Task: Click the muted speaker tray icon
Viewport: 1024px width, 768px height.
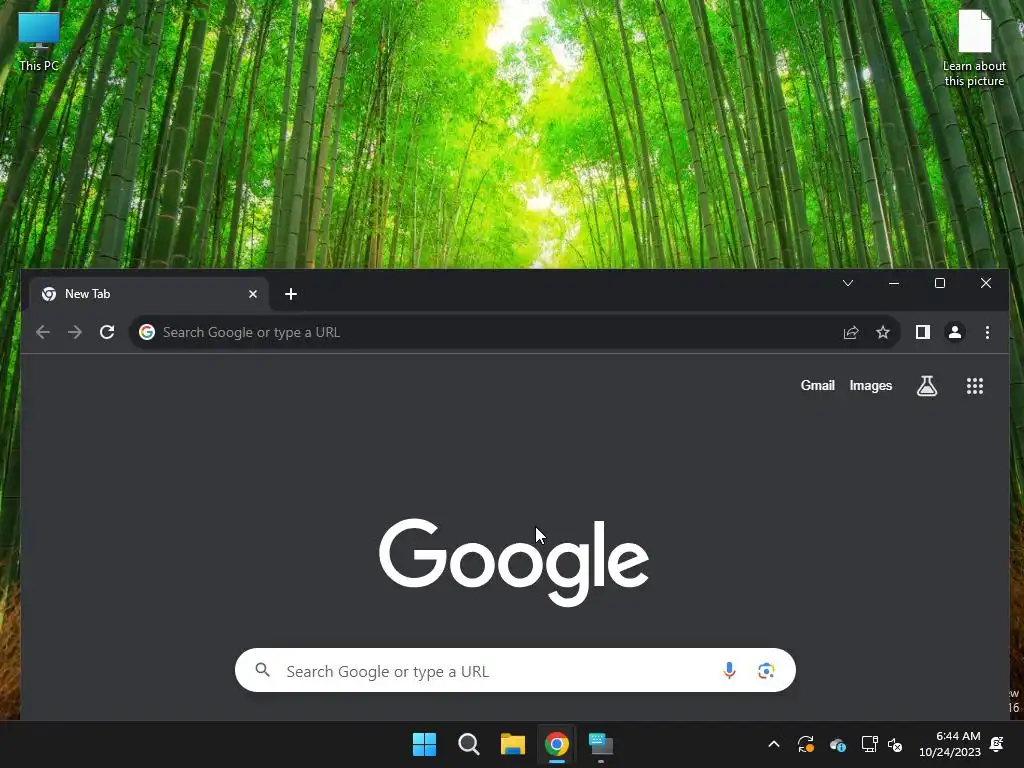Action: tap(895, 744)
